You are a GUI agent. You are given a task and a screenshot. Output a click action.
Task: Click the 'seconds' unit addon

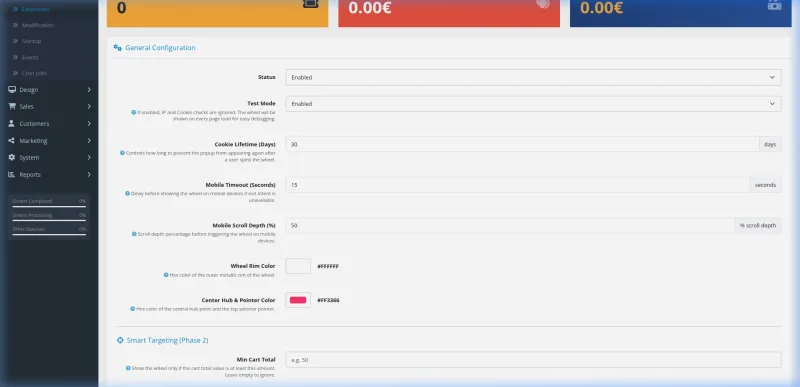click(x=765, y=185)
